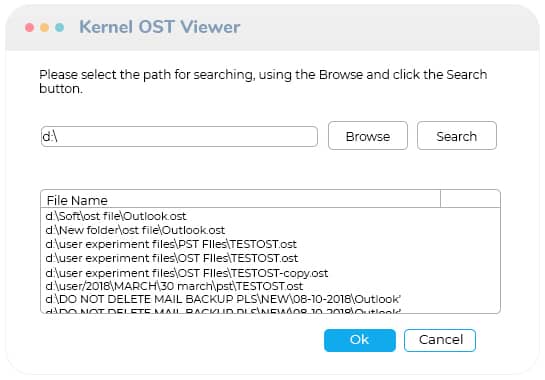Viewport: 545px width, 380px height.
Task: Focus the search path field showing d:\
Action: (x=179, y=136)
